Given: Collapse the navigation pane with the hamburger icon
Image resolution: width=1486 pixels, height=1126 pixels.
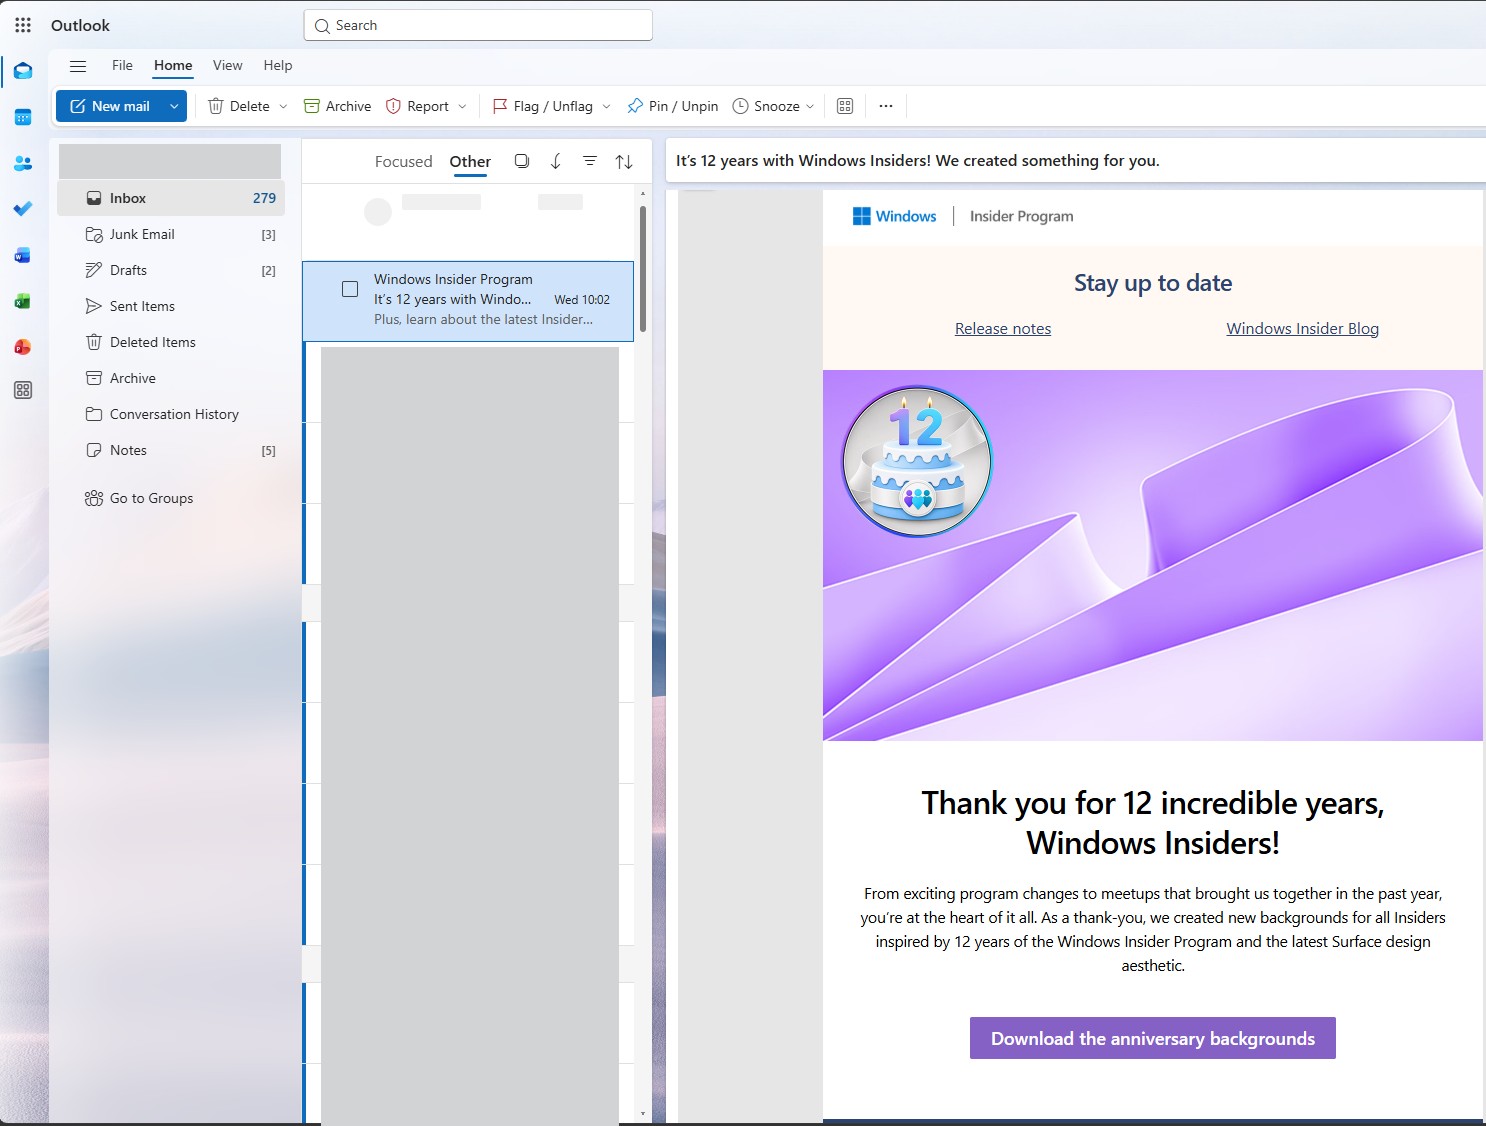Looking at the screenshot, I should tap(78, 66).
